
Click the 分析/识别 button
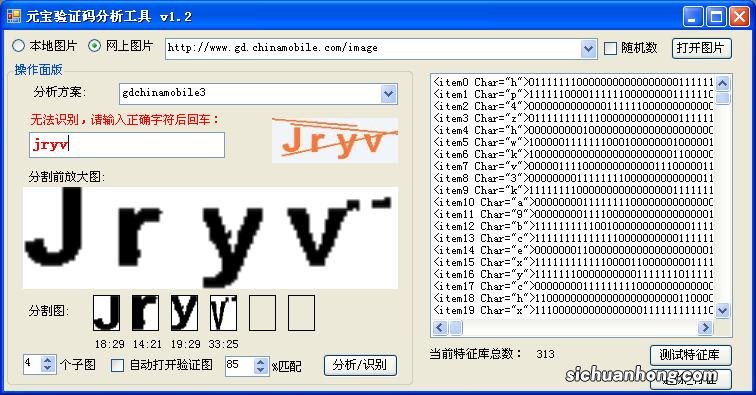[x=360, y=365]
